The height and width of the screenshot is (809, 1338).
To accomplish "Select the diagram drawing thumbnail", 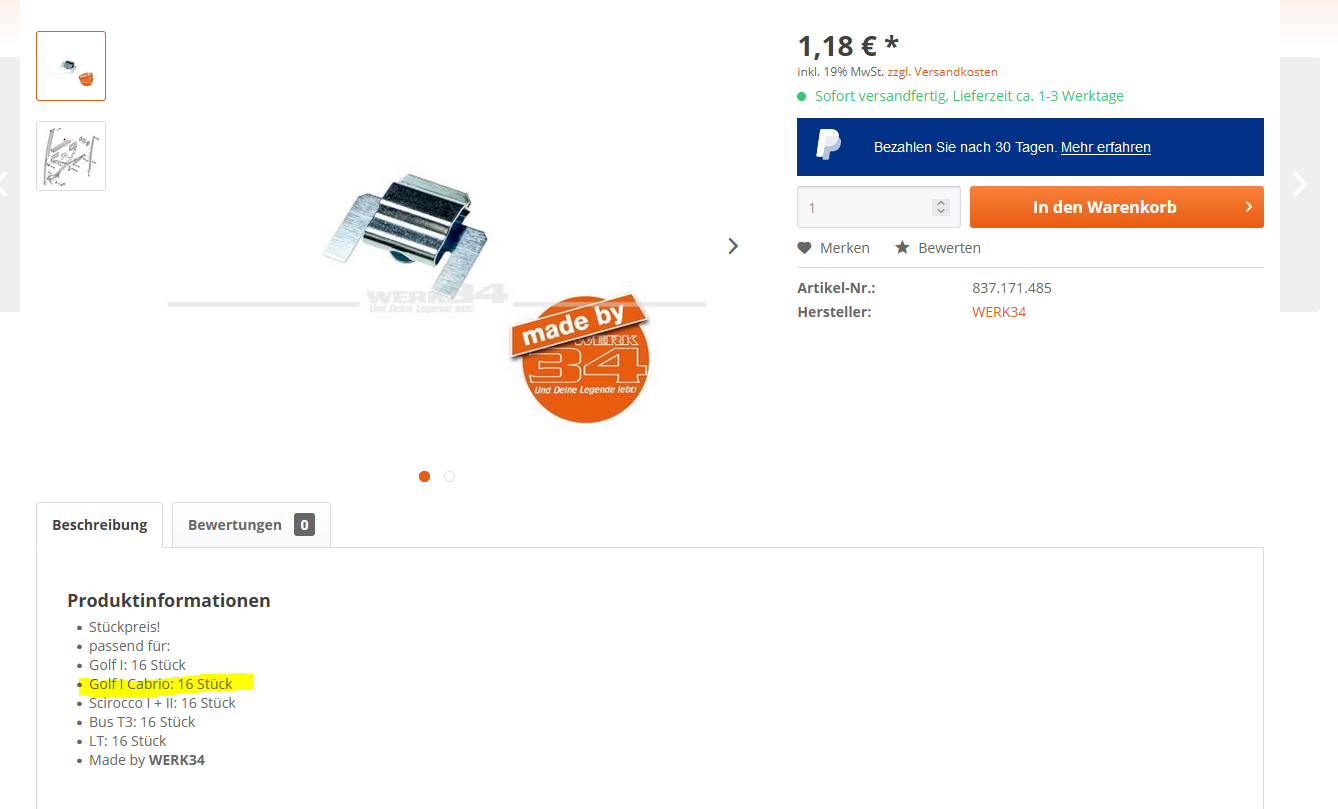I will coord(71,156).
